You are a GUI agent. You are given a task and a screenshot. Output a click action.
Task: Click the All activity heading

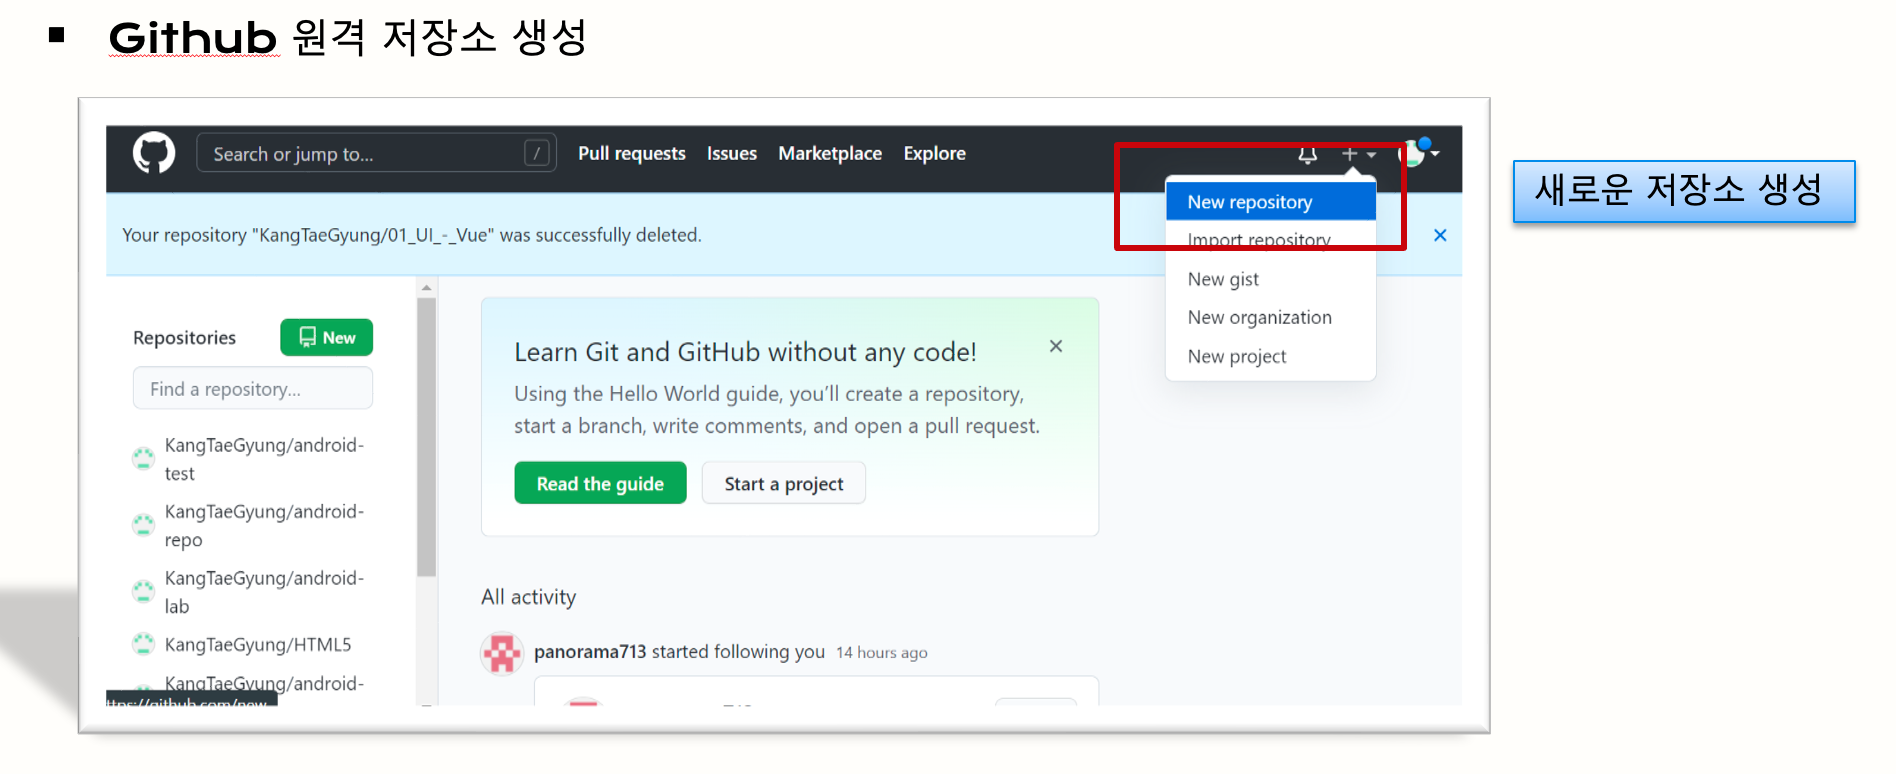[x=529, y=597]
